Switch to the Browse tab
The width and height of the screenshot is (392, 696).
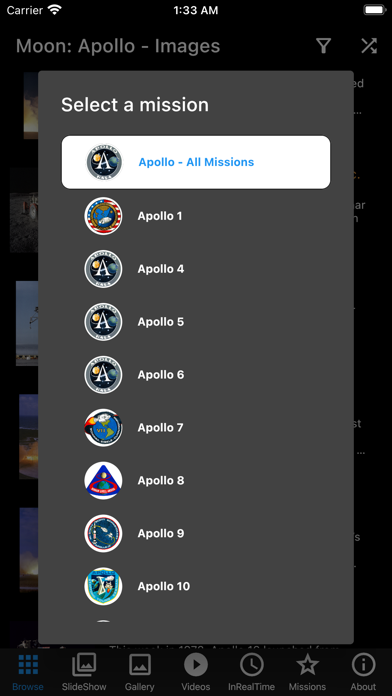pos(28,672)
